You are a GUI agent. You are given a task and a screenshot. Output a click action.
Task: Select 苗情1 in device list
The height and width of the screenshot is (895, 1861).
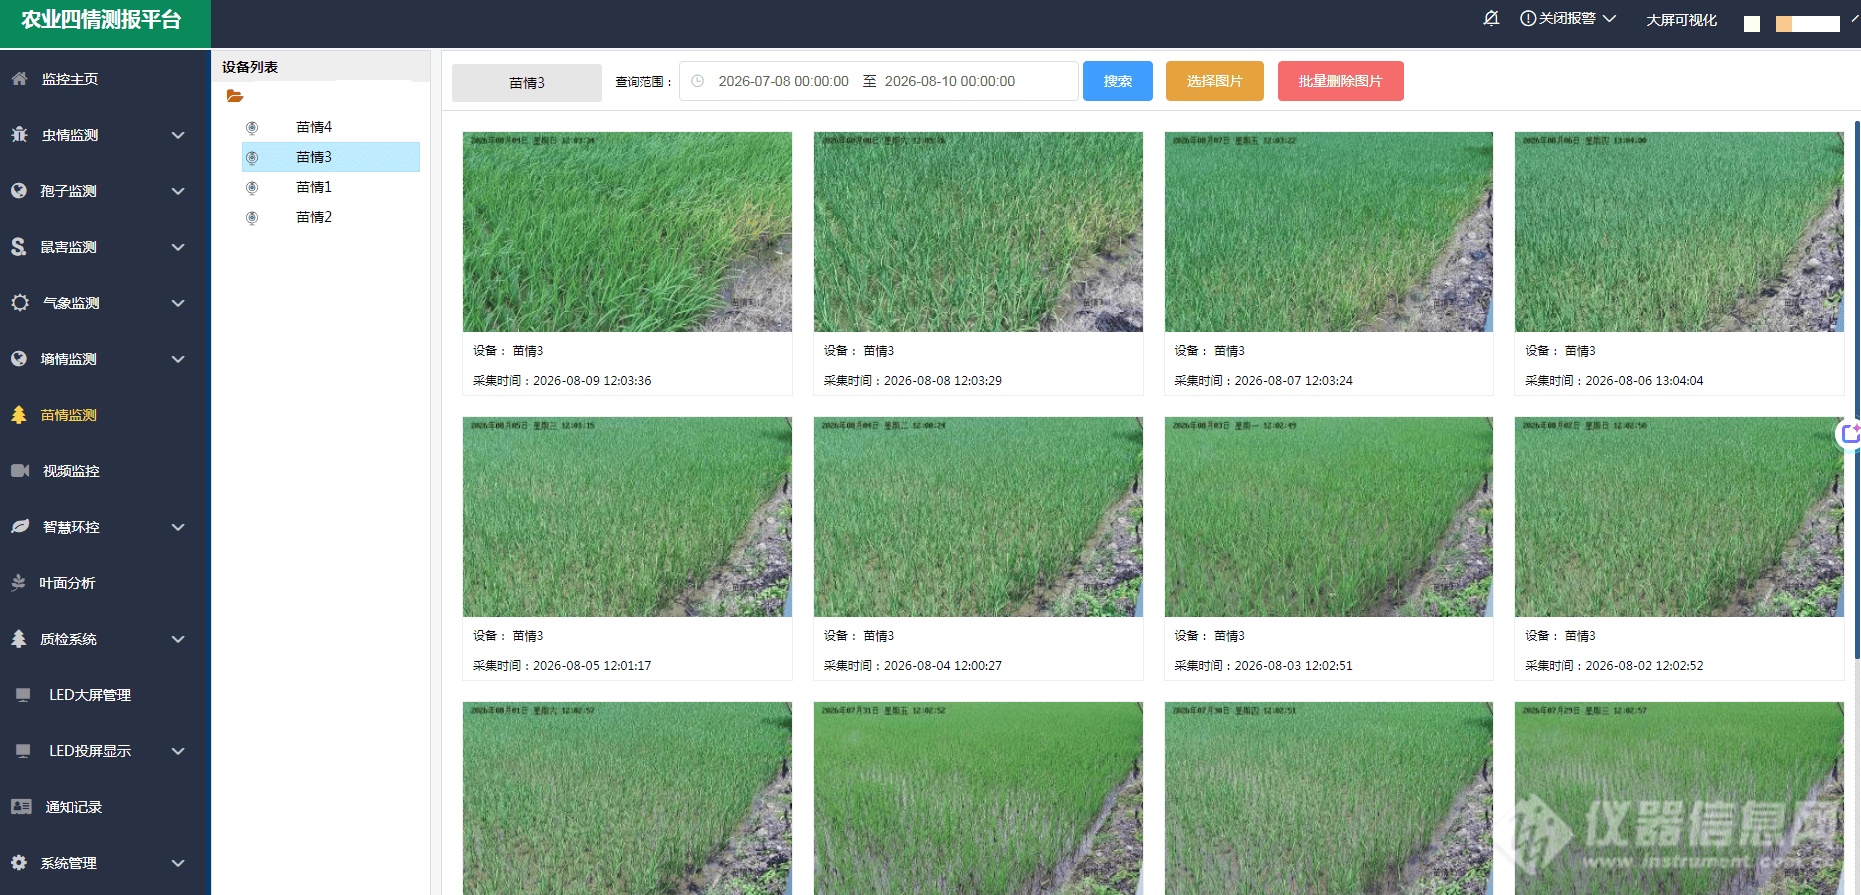[314, 187]
